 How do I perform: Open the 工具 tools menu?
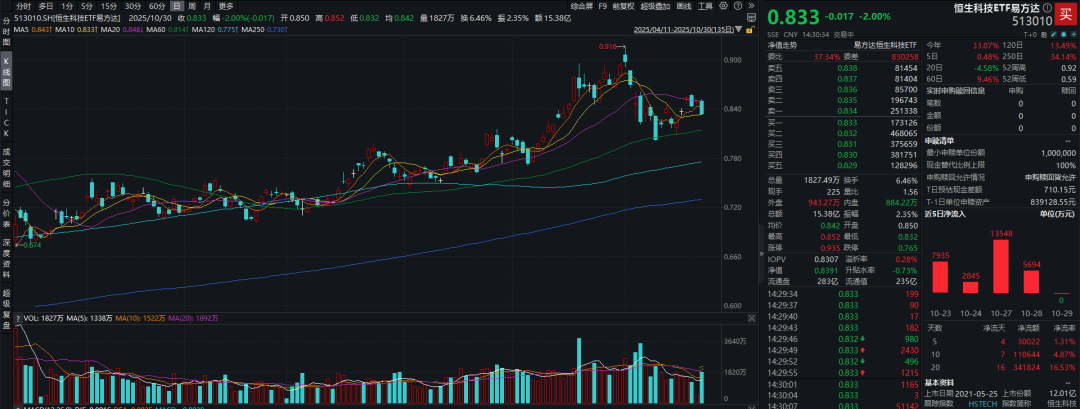[x=706, y=6]
